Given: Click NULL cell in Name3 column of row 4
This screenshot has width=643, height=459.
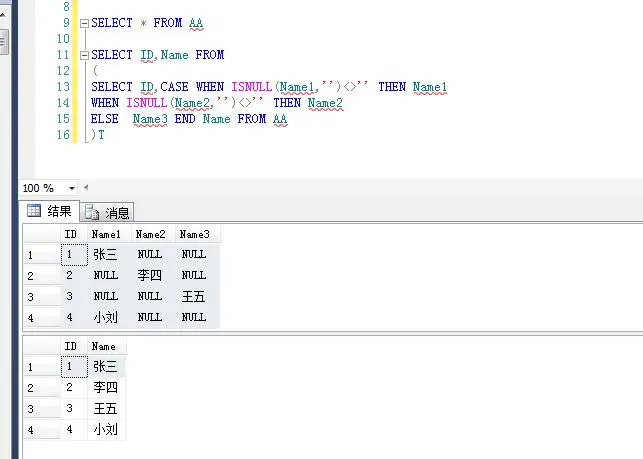Looking at the screenshot, I should 198,317.
